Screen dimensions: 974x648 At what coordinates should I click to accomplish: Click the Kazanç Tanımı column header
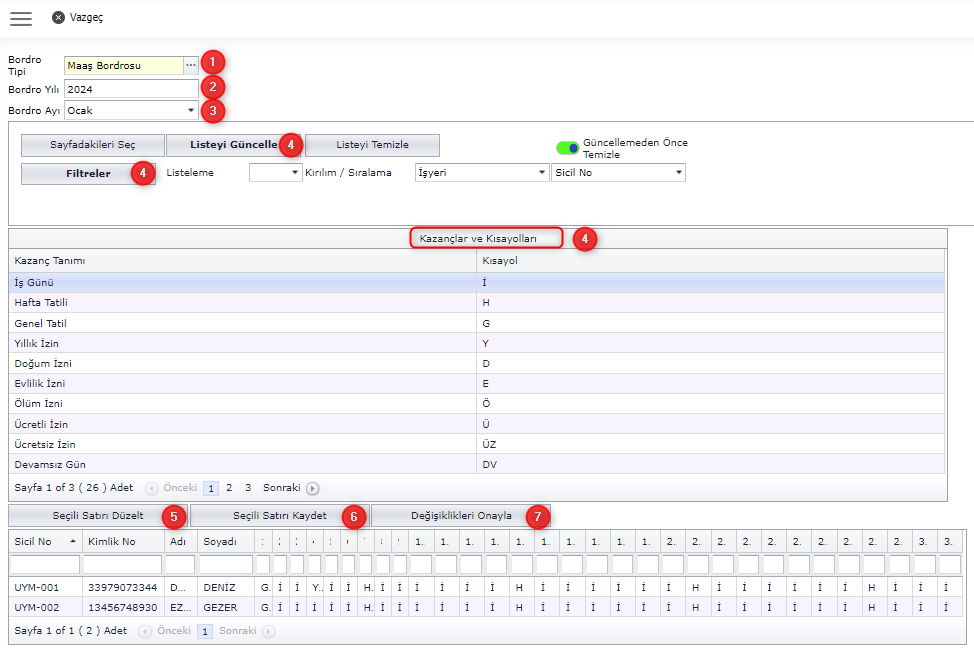243,261
